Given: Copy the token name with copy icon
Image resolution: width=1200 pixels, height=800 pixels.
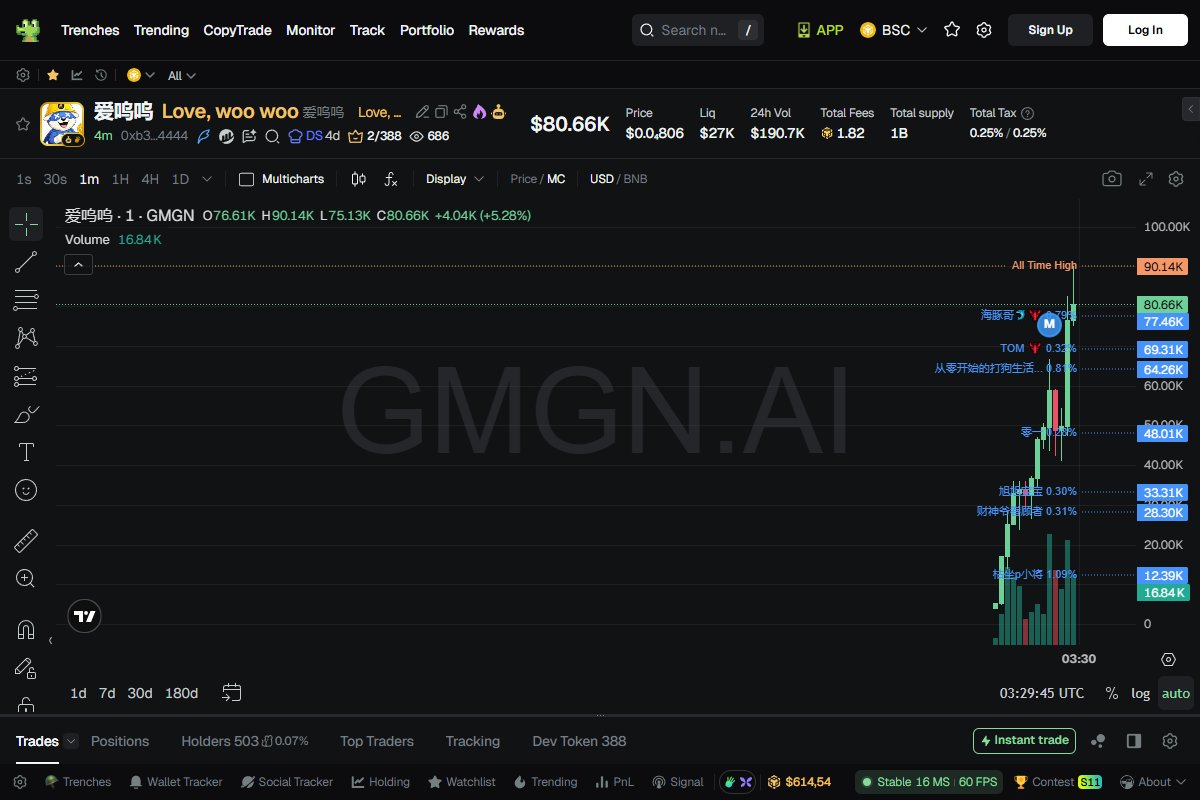Looking at the screenshot, I should (441, 112).
